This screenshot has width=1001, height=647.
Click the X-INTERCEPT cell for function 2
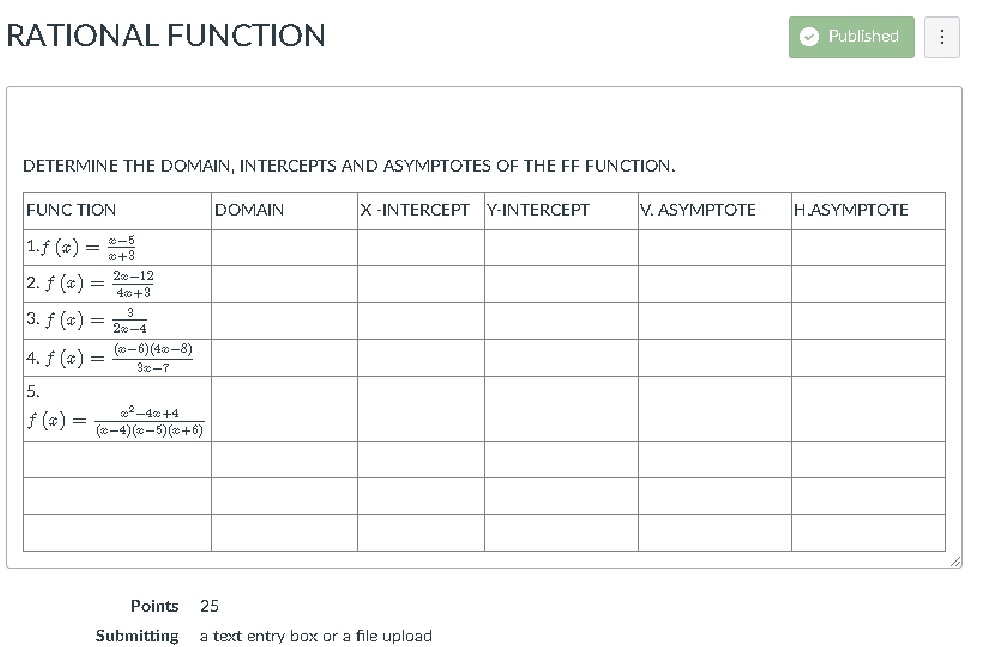pyautogui.click(x=419, y=284)
